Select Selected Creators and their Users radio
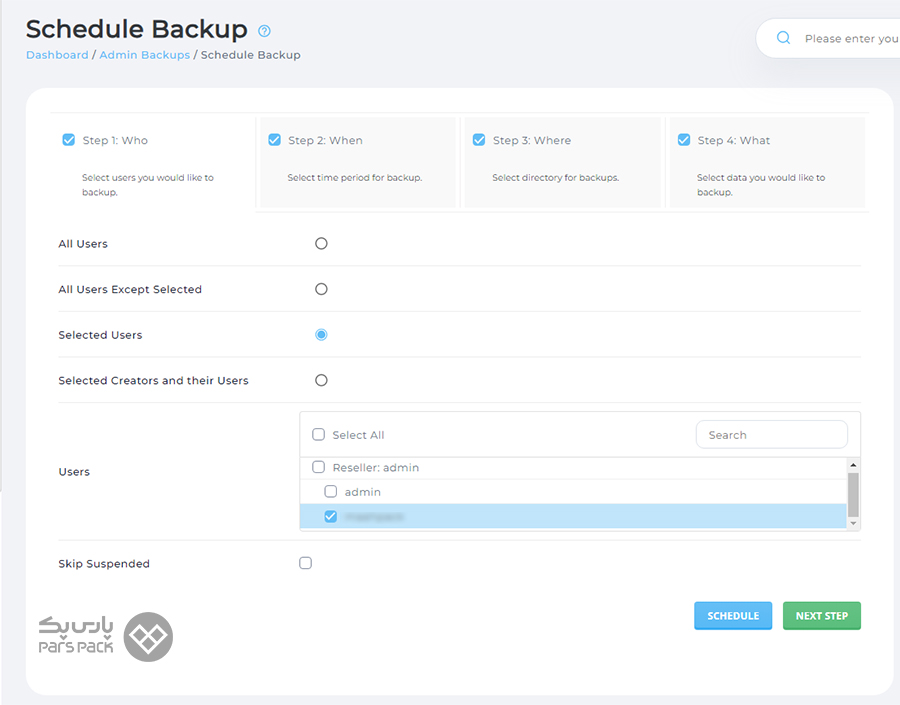This screenshot has height=705, width=900. [321, 380]
